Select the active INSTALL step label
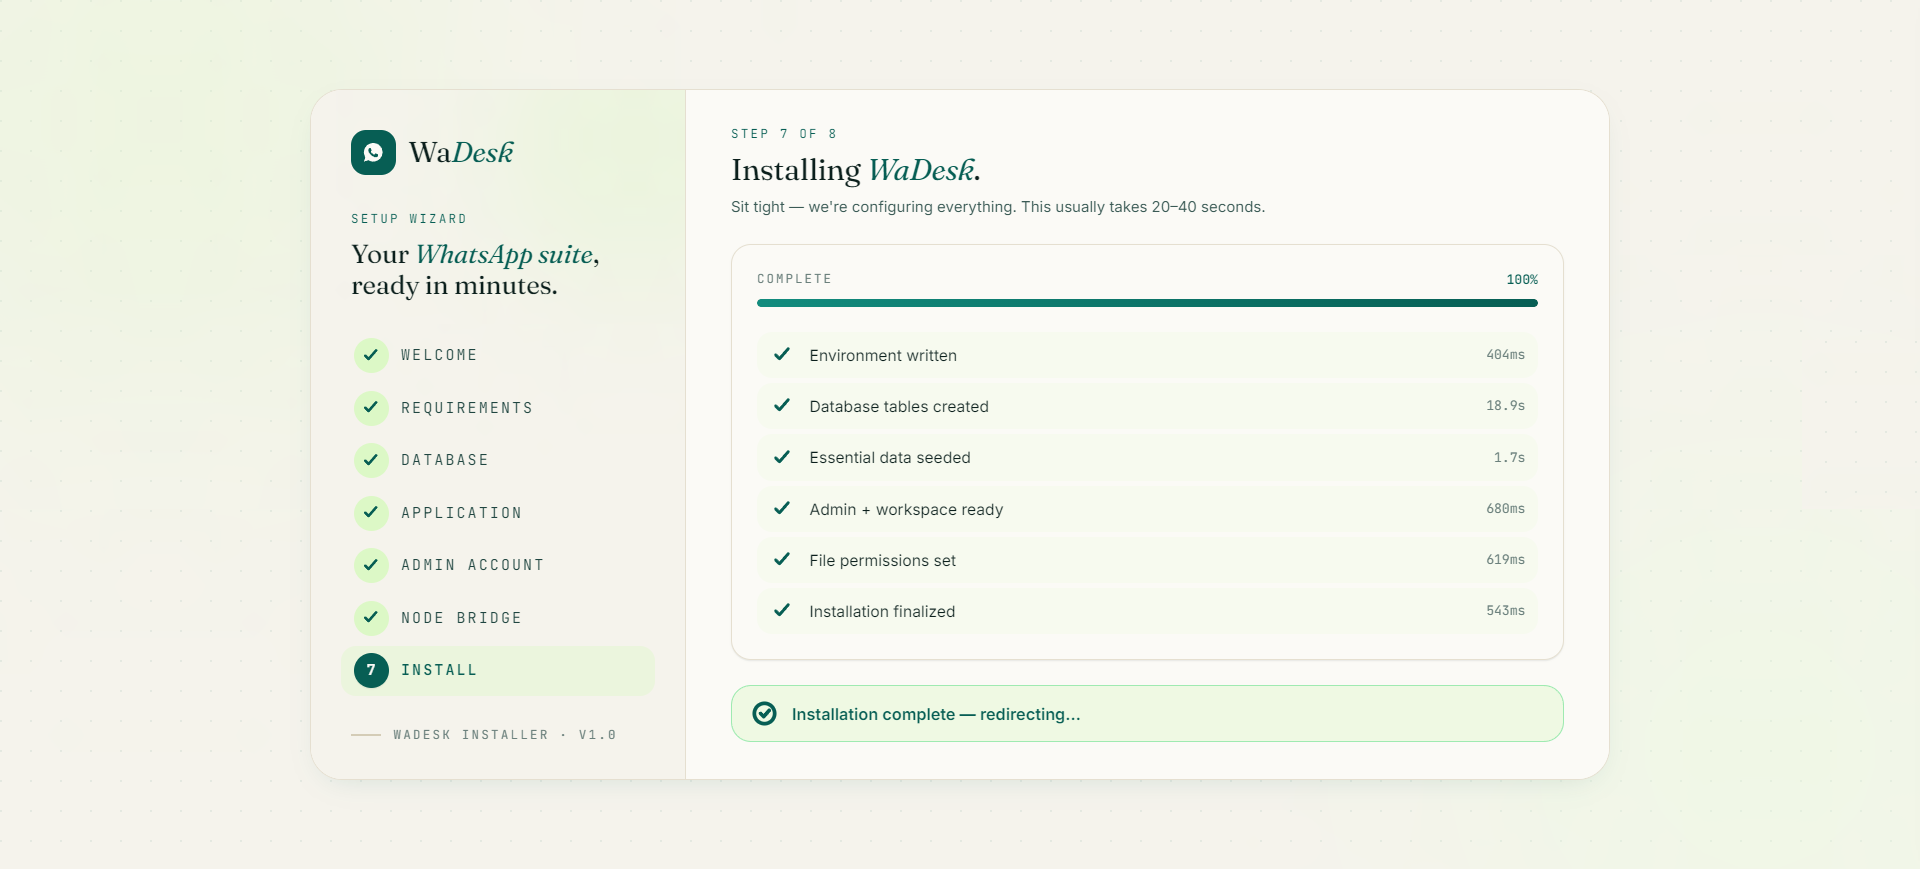Viewport: 1920px width, 869px height. point(439,670)
